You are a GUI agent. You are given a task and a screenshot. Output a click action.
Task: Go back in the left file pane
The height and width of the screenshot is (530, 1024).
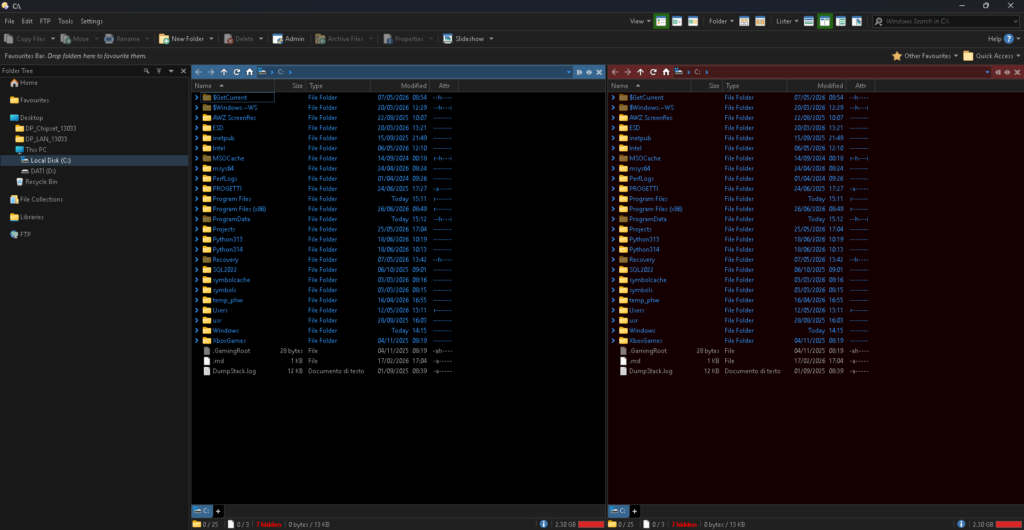(x=198, y=72)
